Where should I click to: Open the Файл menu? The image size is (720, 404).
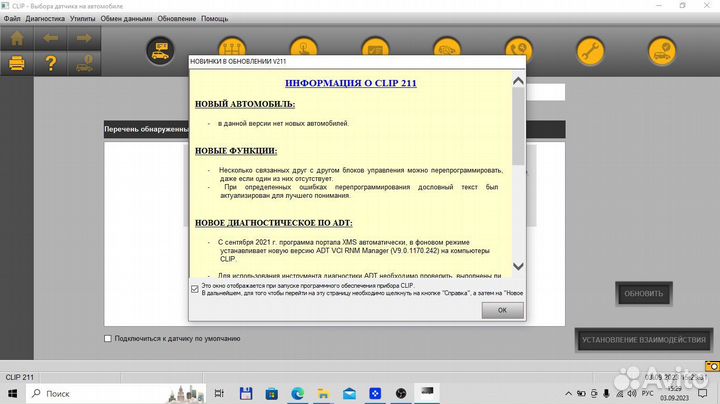pos(12,19)
